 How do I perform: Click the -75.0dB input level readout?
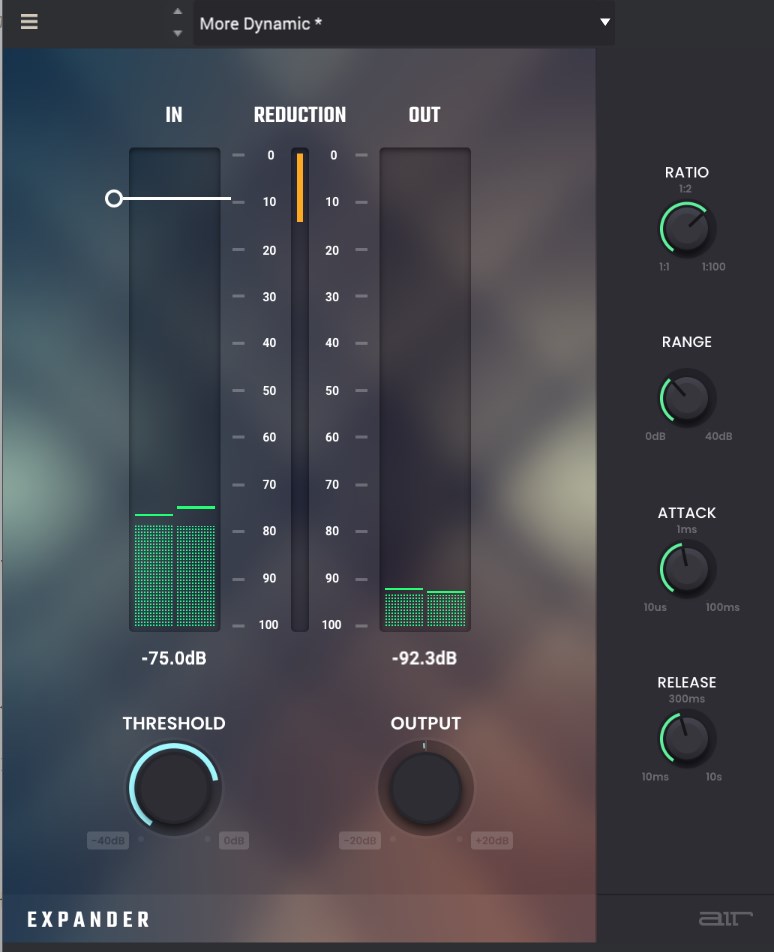174,659
